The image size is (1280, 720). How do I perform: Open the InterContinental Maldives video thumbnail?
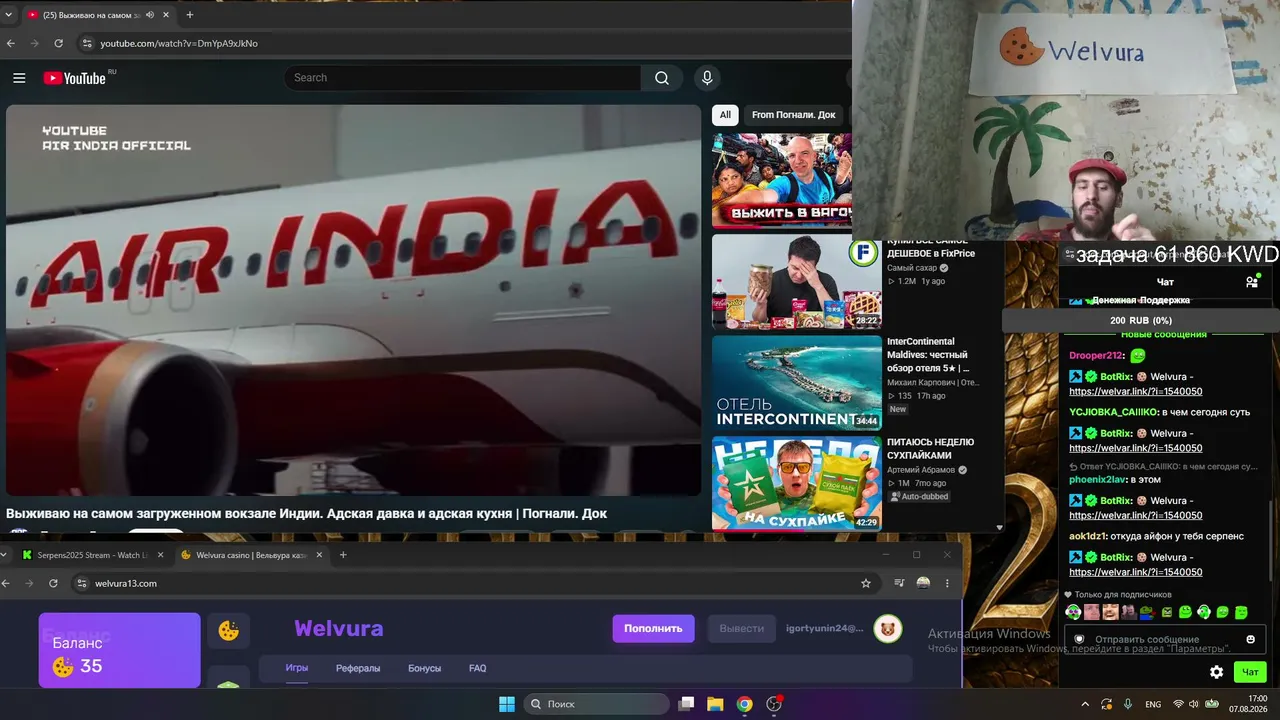[797, 383]
